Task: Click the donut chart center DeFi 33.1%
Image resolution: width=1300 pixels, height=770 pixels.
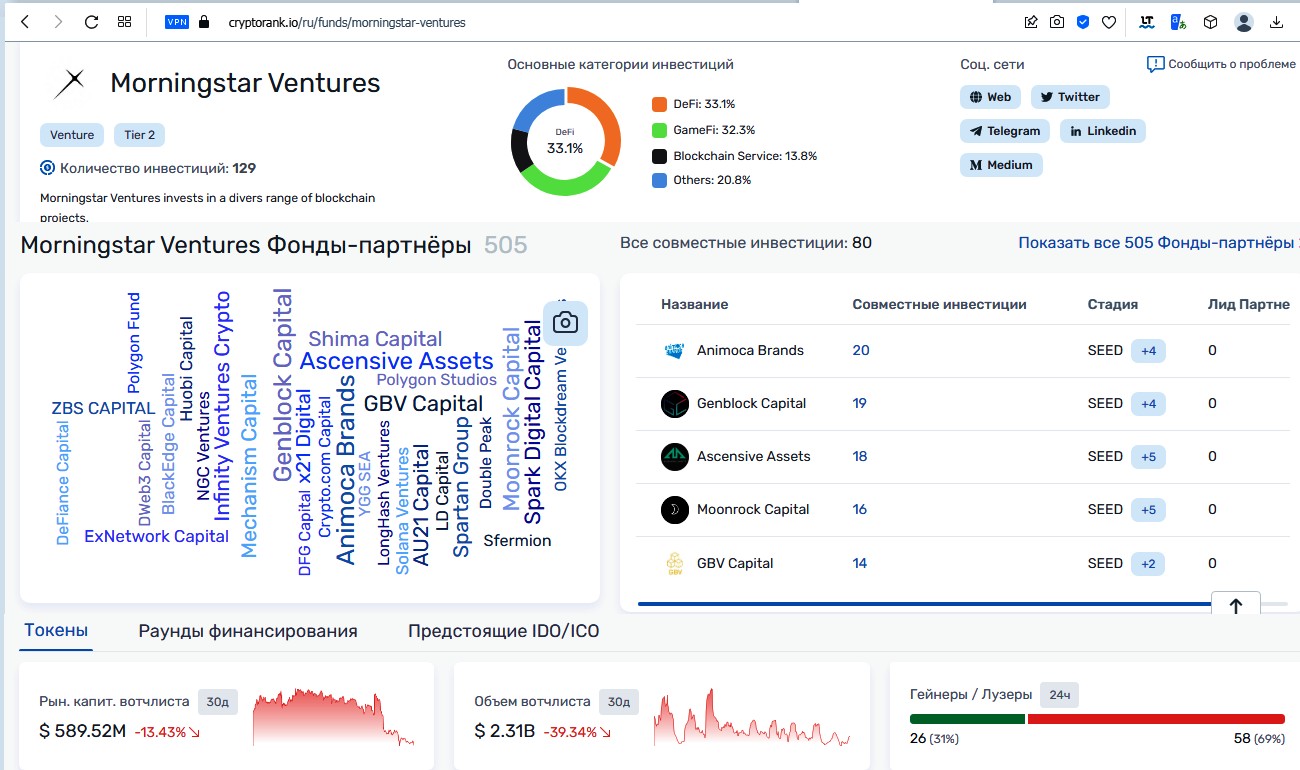Action: 565,142
